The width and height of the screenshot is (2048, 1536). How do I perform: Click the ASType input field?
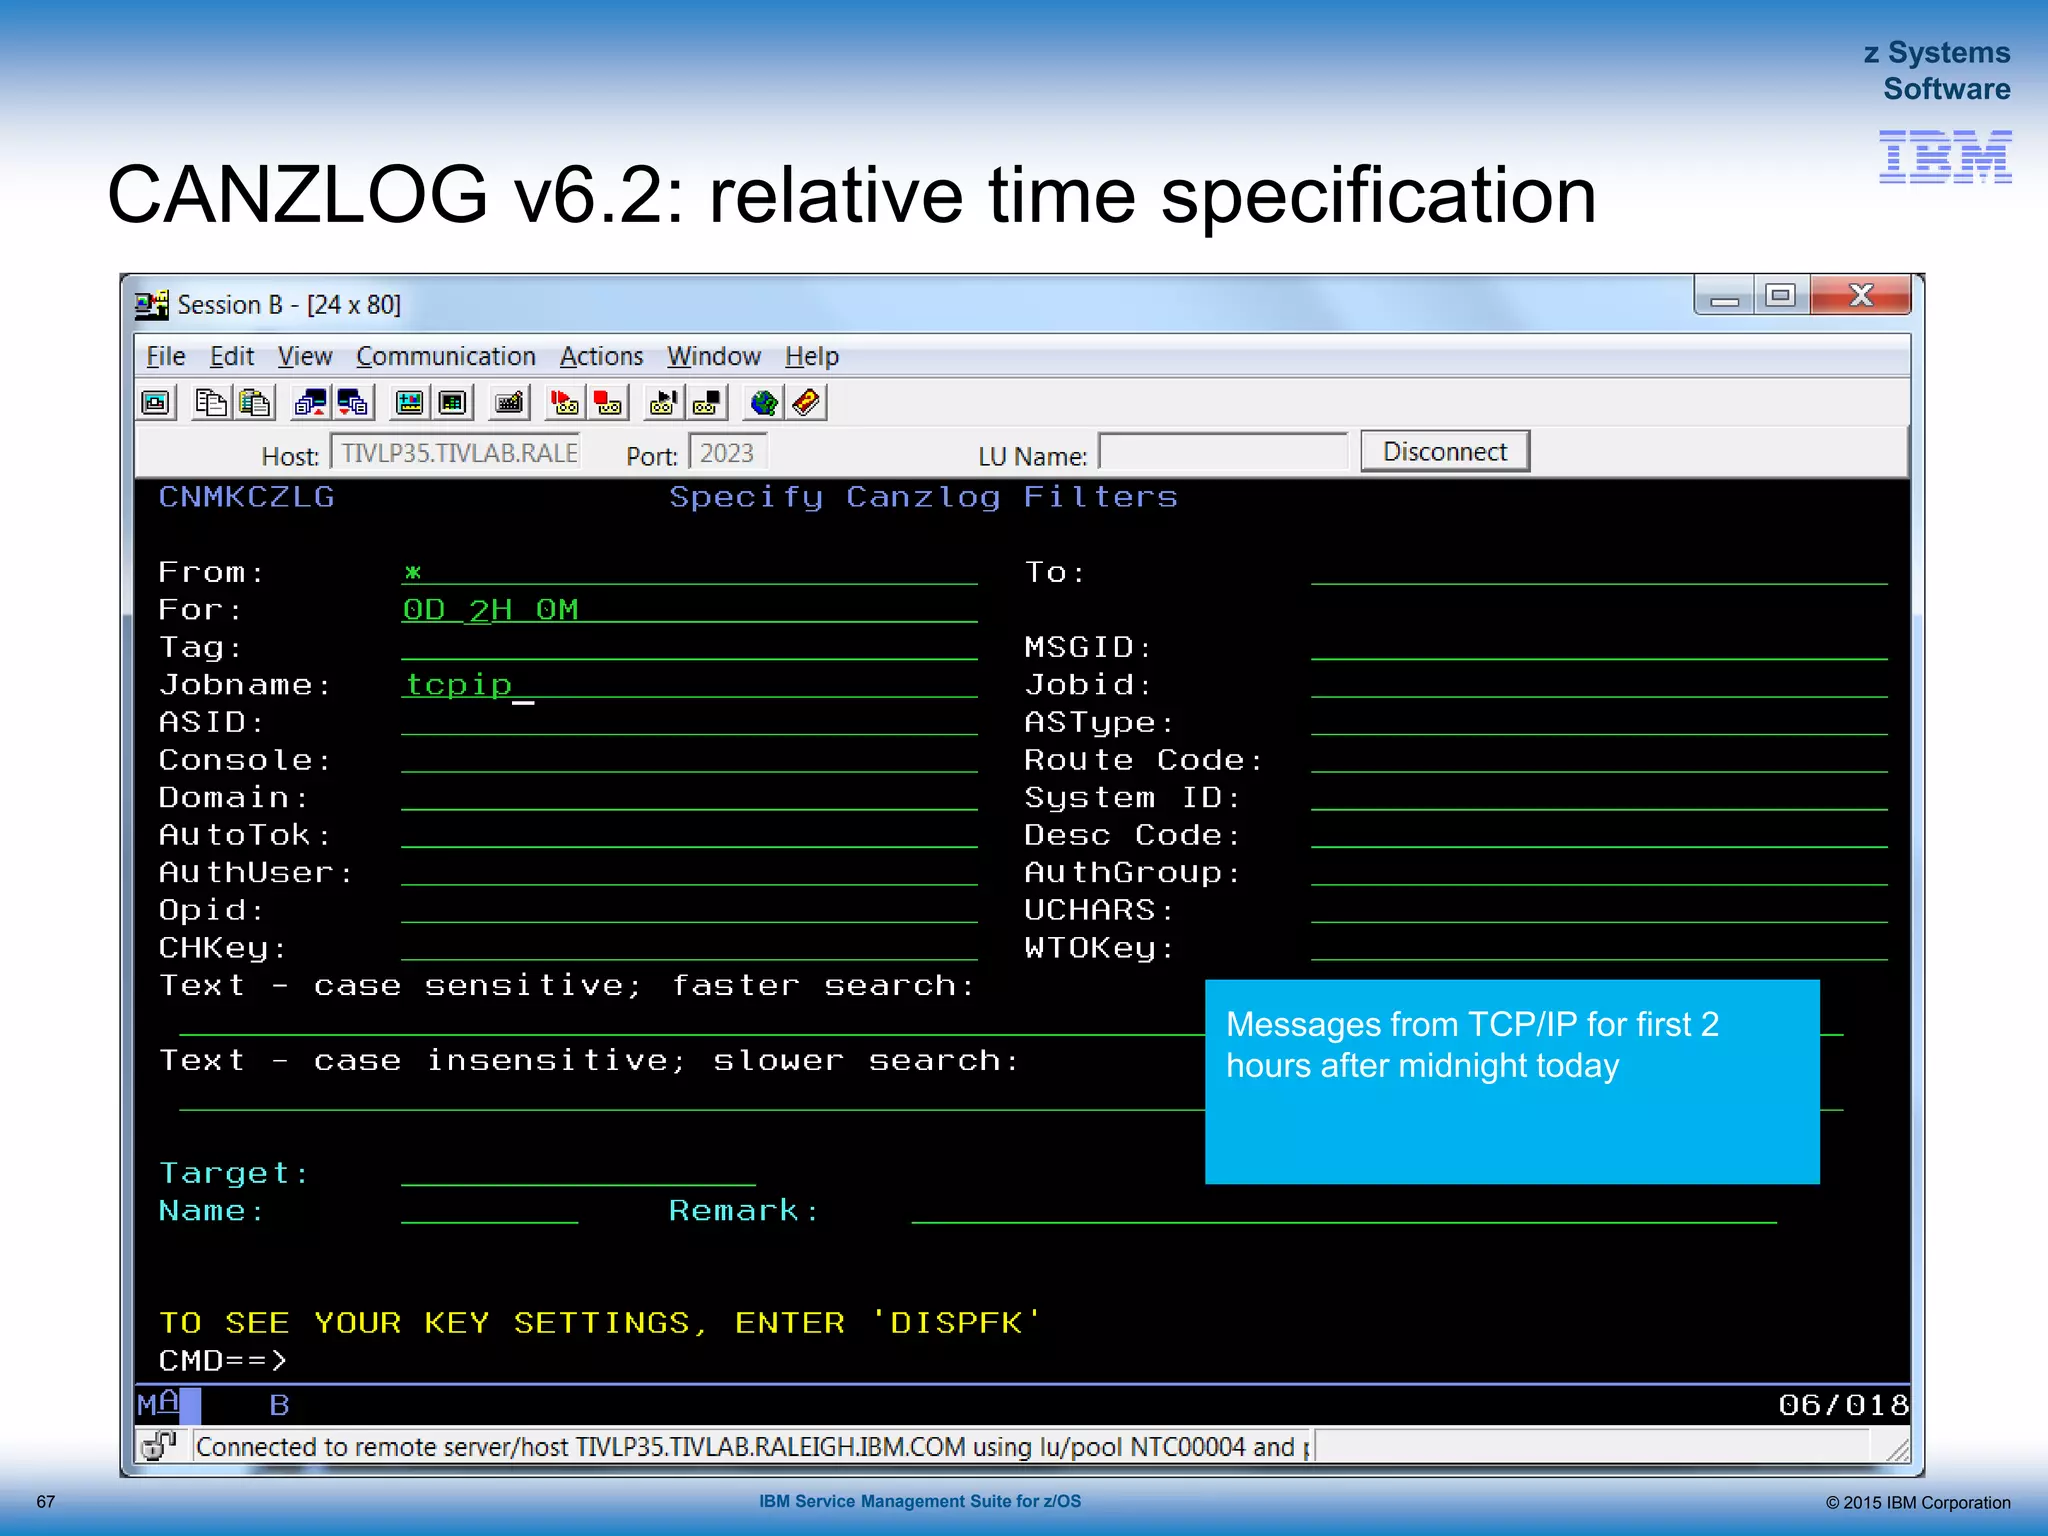tap(1599, 722)
